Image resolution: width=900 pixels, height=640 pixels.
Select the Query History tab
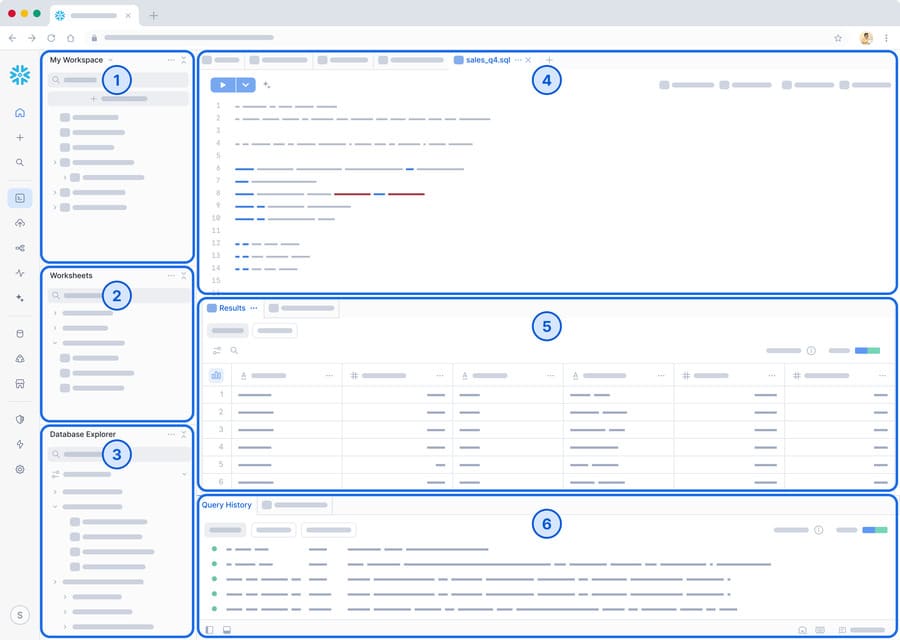(226, 505)
